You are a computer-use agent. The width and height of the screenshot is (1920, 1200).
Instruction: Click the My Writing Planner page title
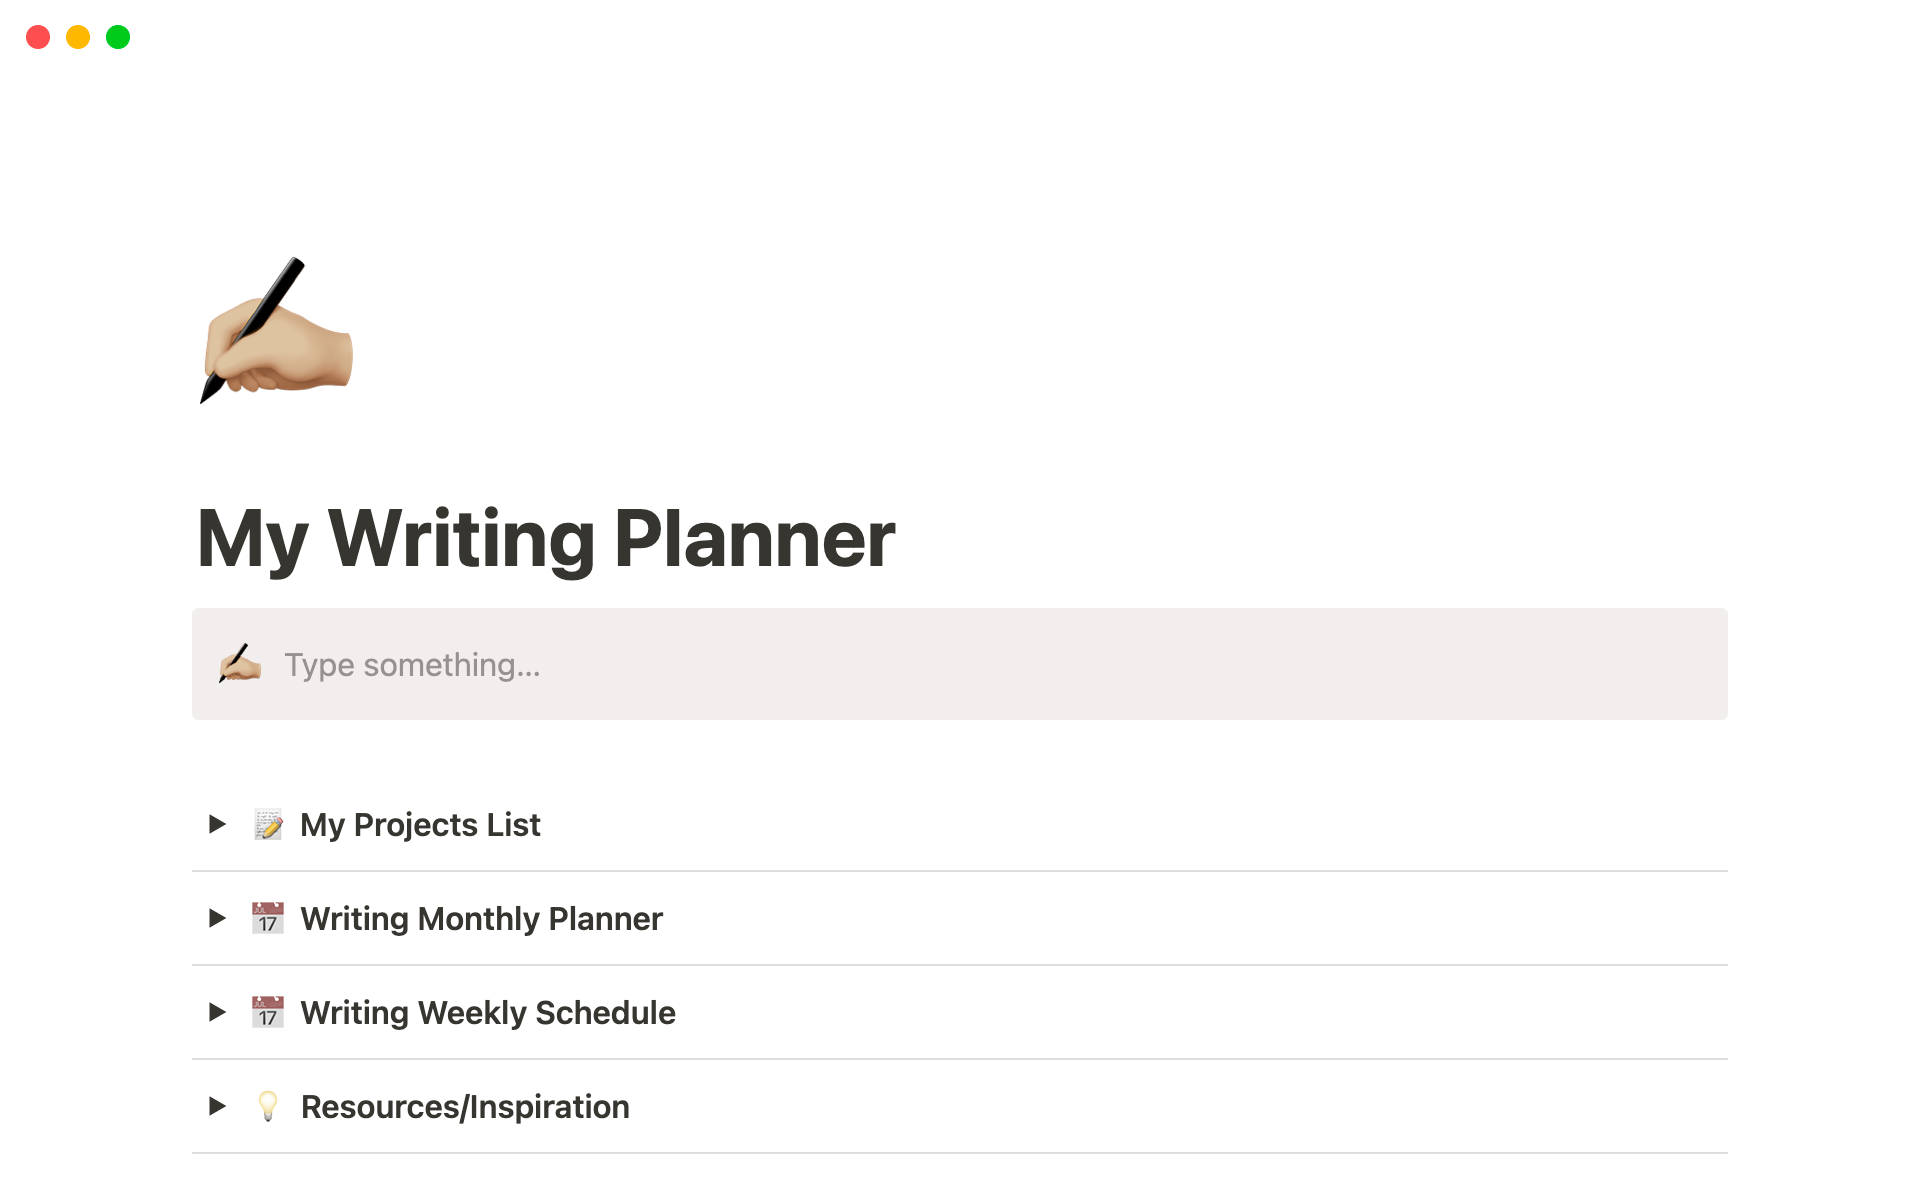click(546, 539)
